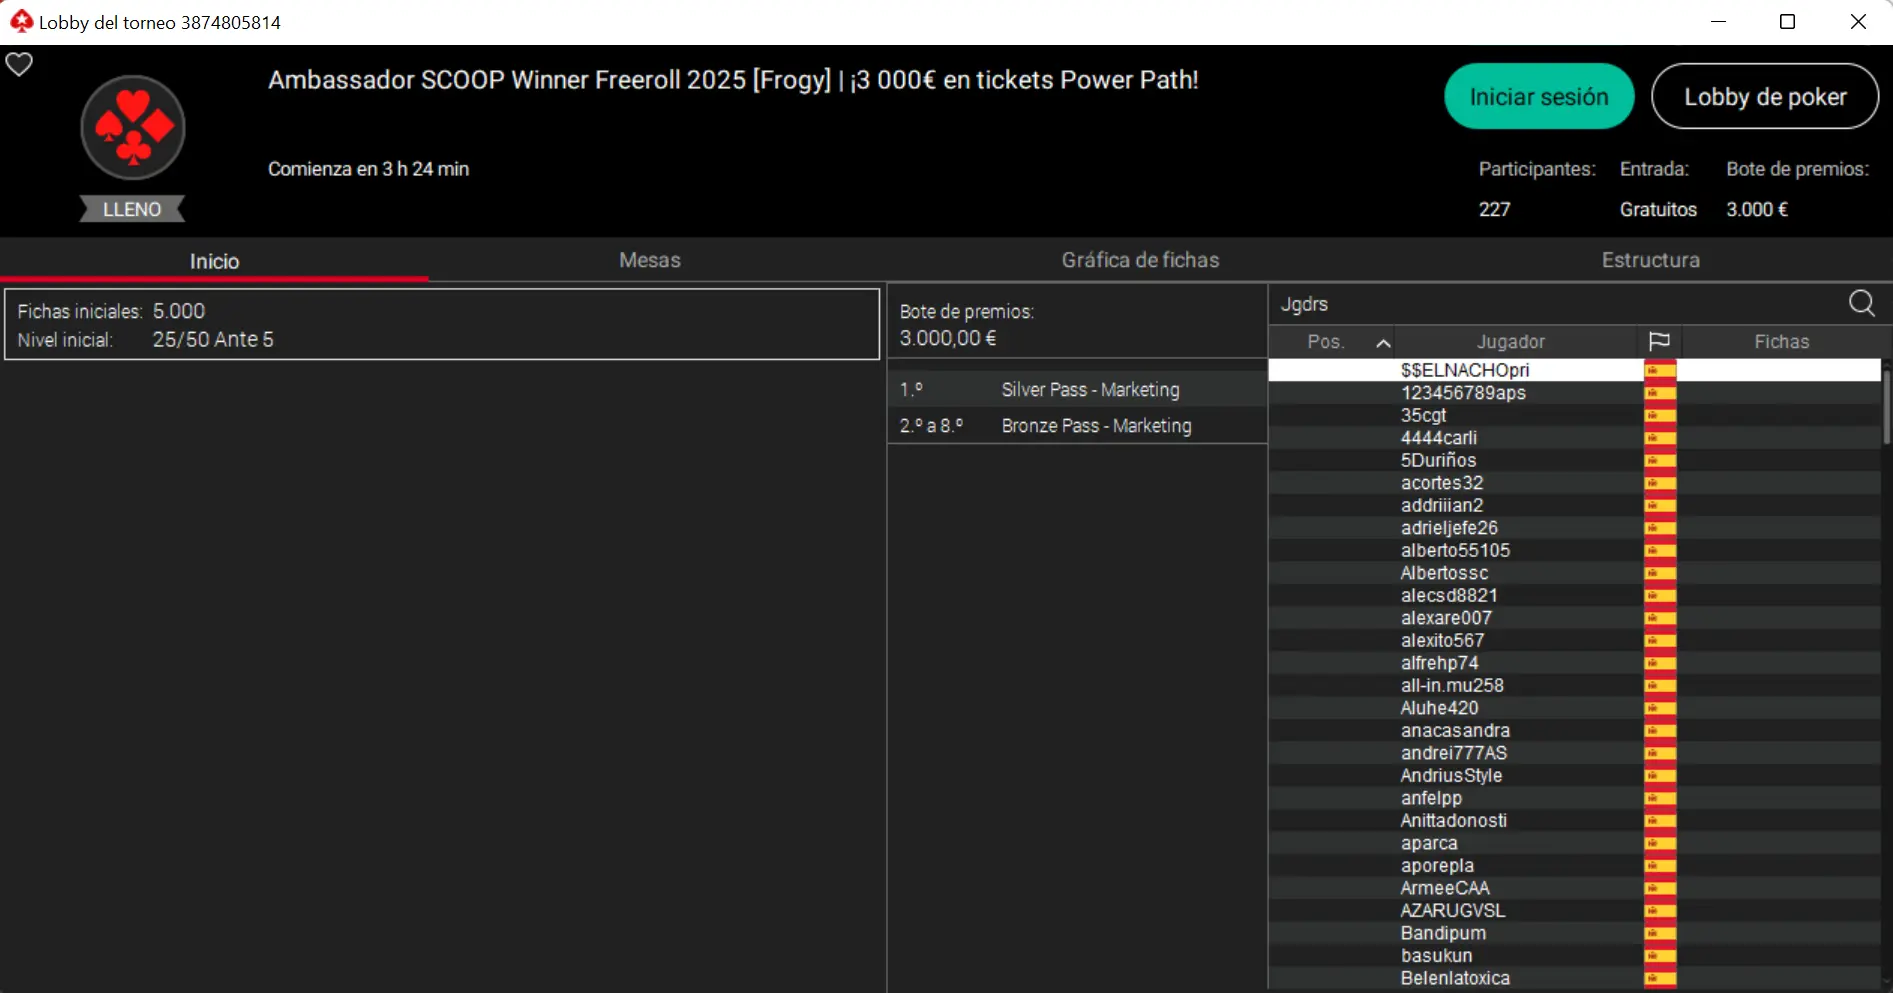Add tournament to favorites with heart icon
The width and height of the screenshot is (1893, 993).
19,65
